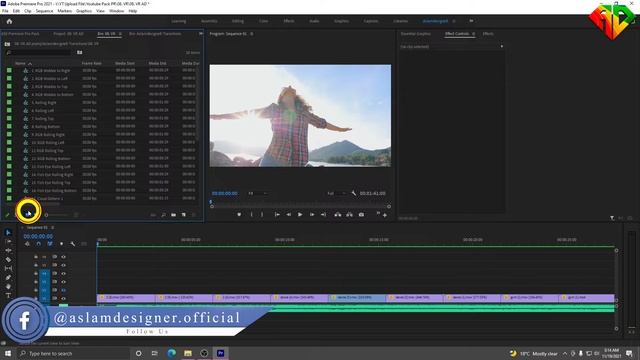Click the Frame Rate column header
This screenshot has height=360, width=640.
(91, 64)
